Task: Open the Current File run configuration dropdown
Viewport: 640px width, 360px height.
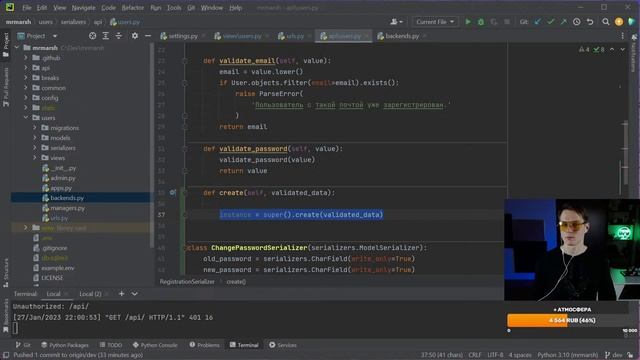Action: point(435,22)
